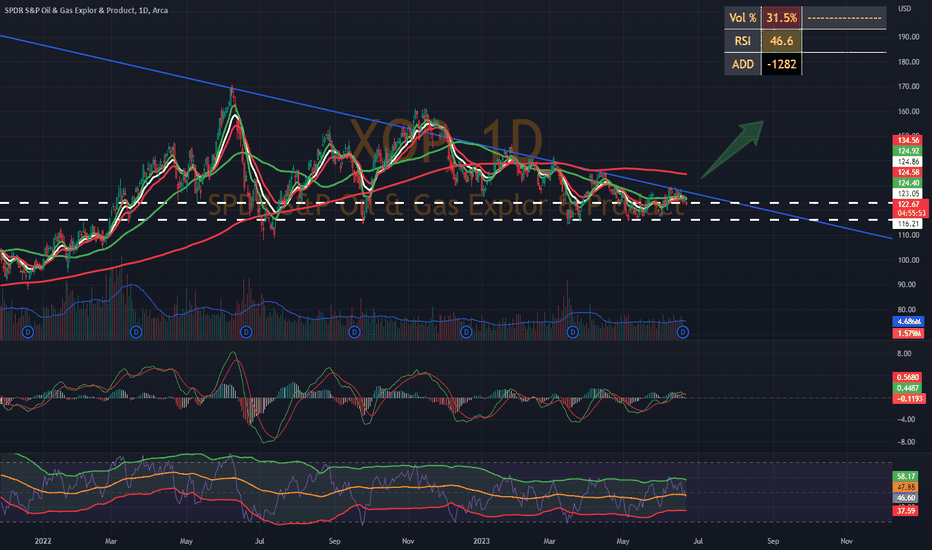932x550 pixels.
Task: Click the white 116.21 price label
Action: click(x=908, y=224)
